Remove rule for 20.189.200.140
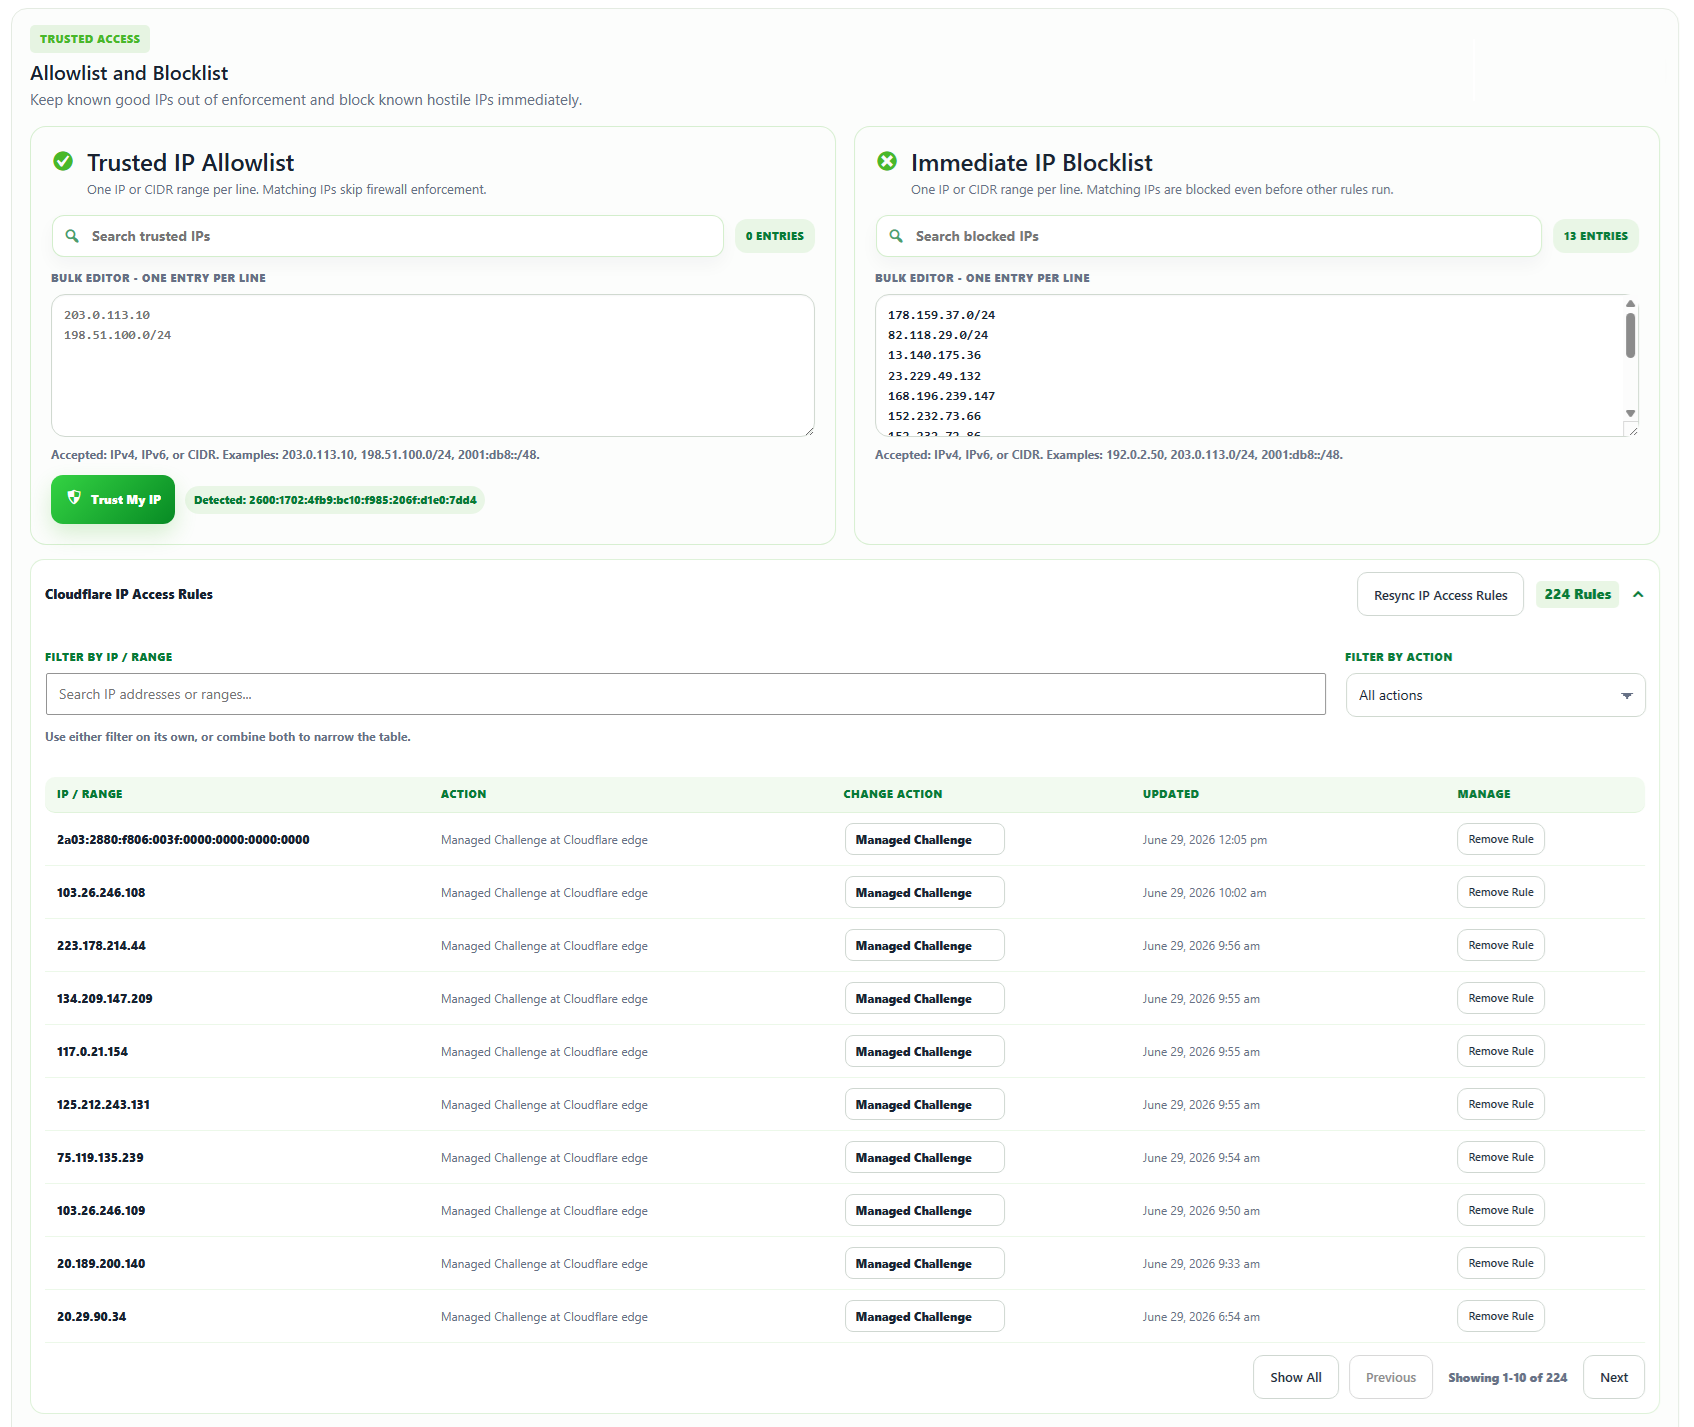 [1500, 1263]
